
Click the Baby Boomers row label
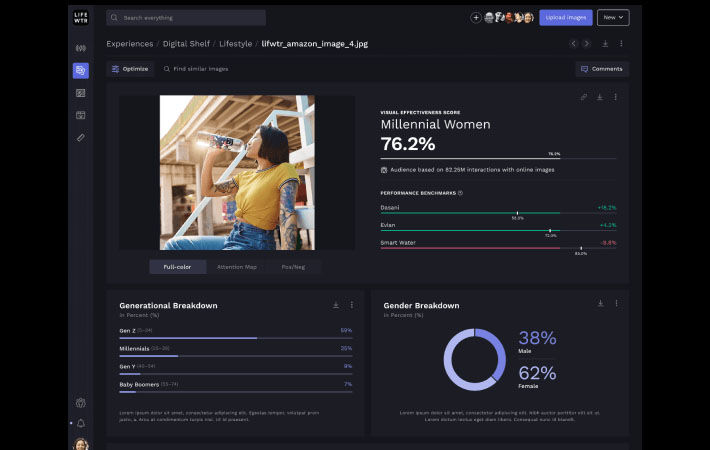pyautogui.click(x=139, y=384)
